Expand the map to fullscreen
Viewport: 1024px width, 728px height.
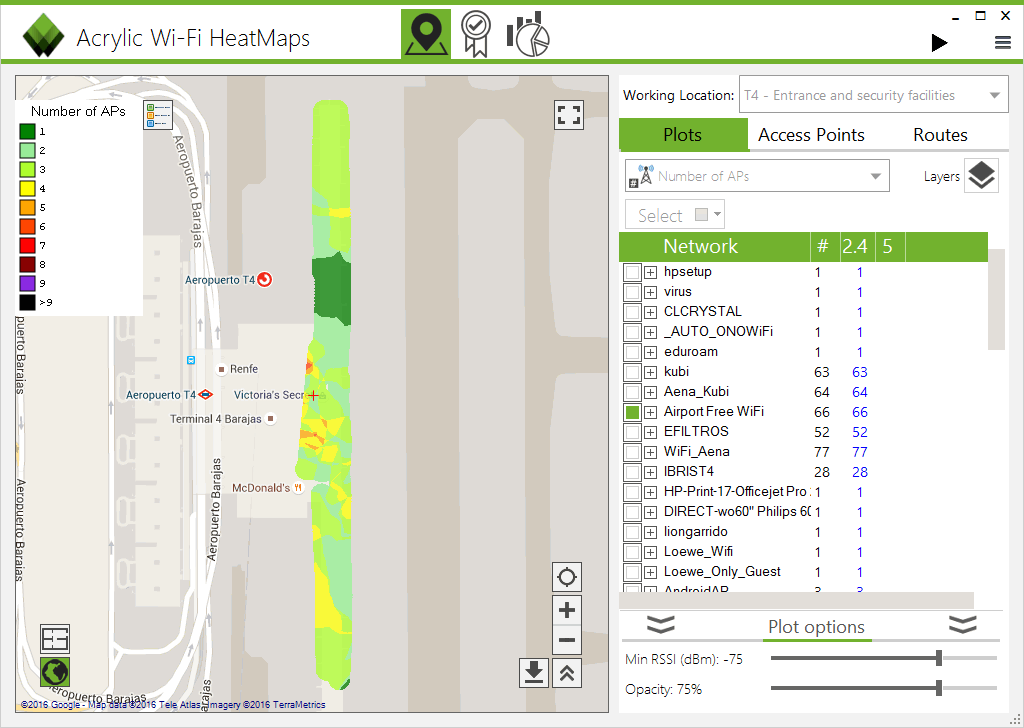coord(568,115)
